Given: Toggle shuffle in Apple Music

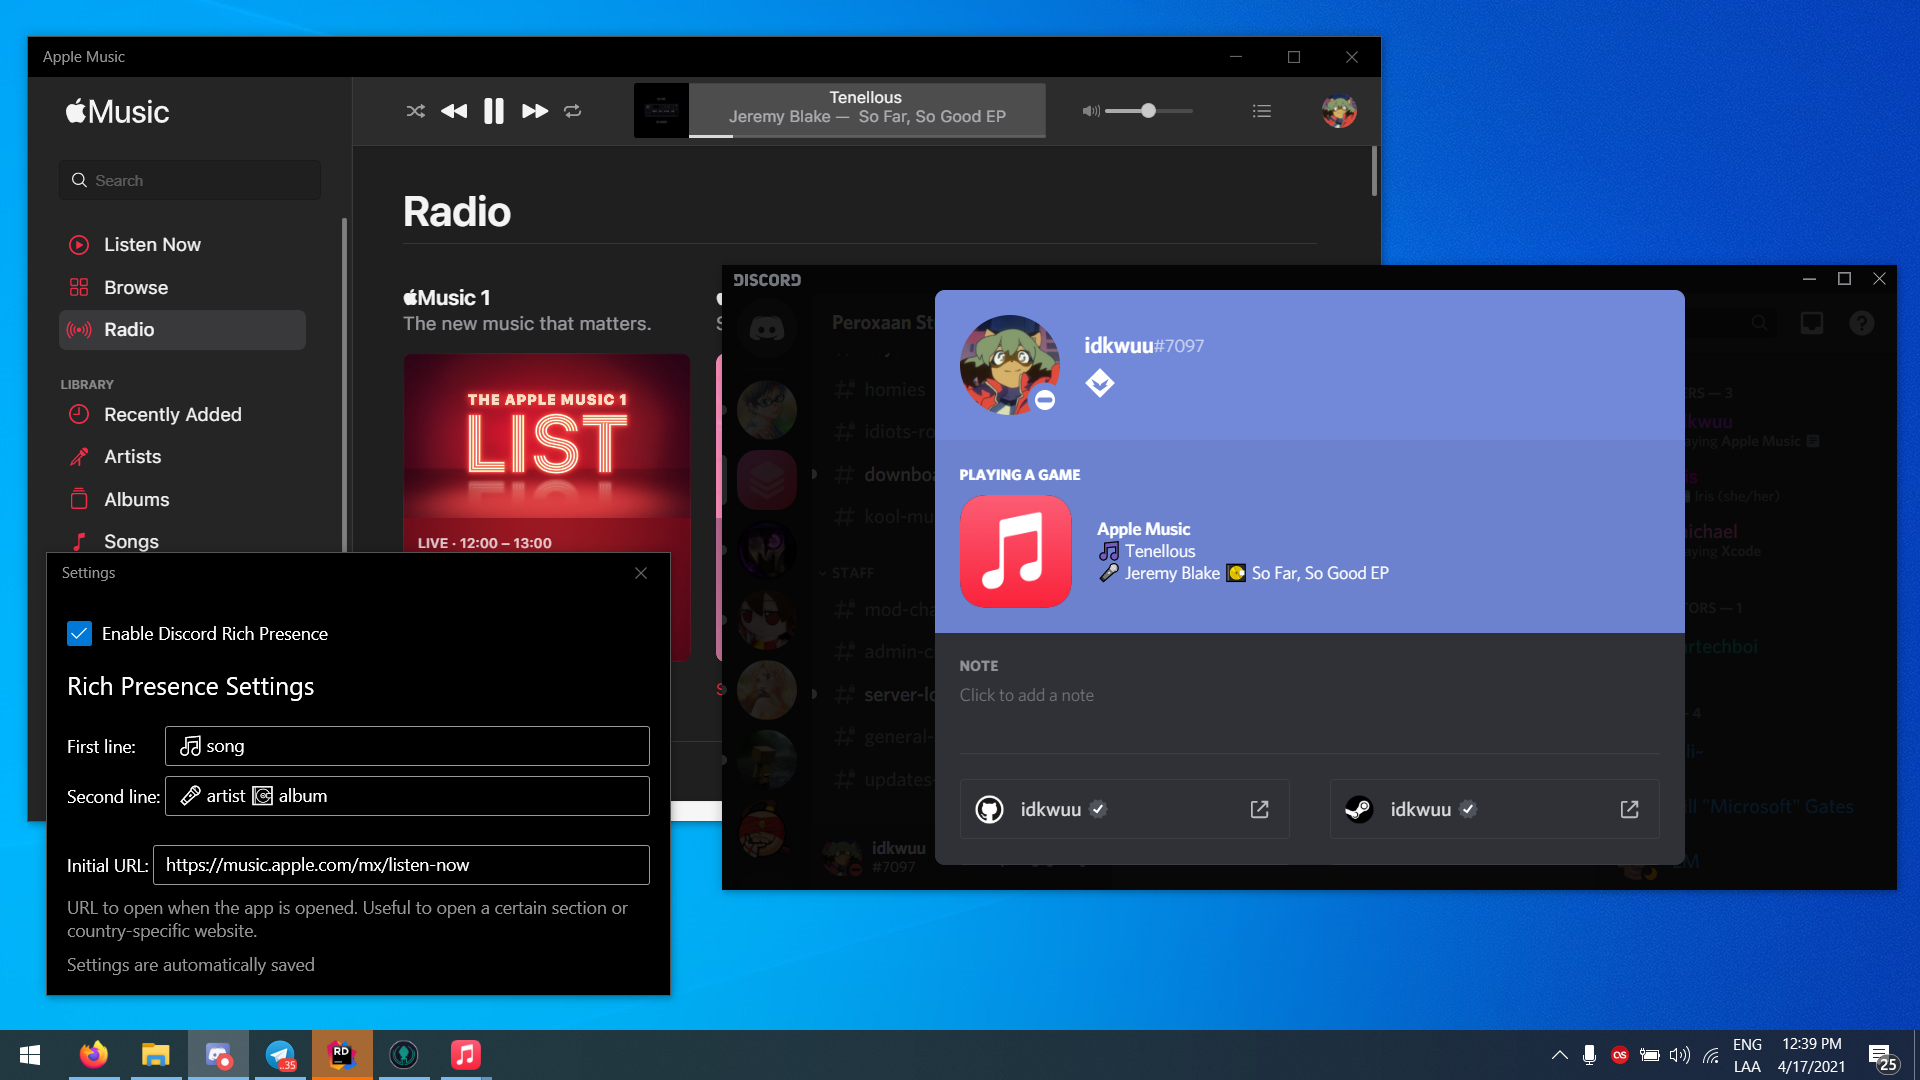Looking at the screenshot, I should click(416, 111).
